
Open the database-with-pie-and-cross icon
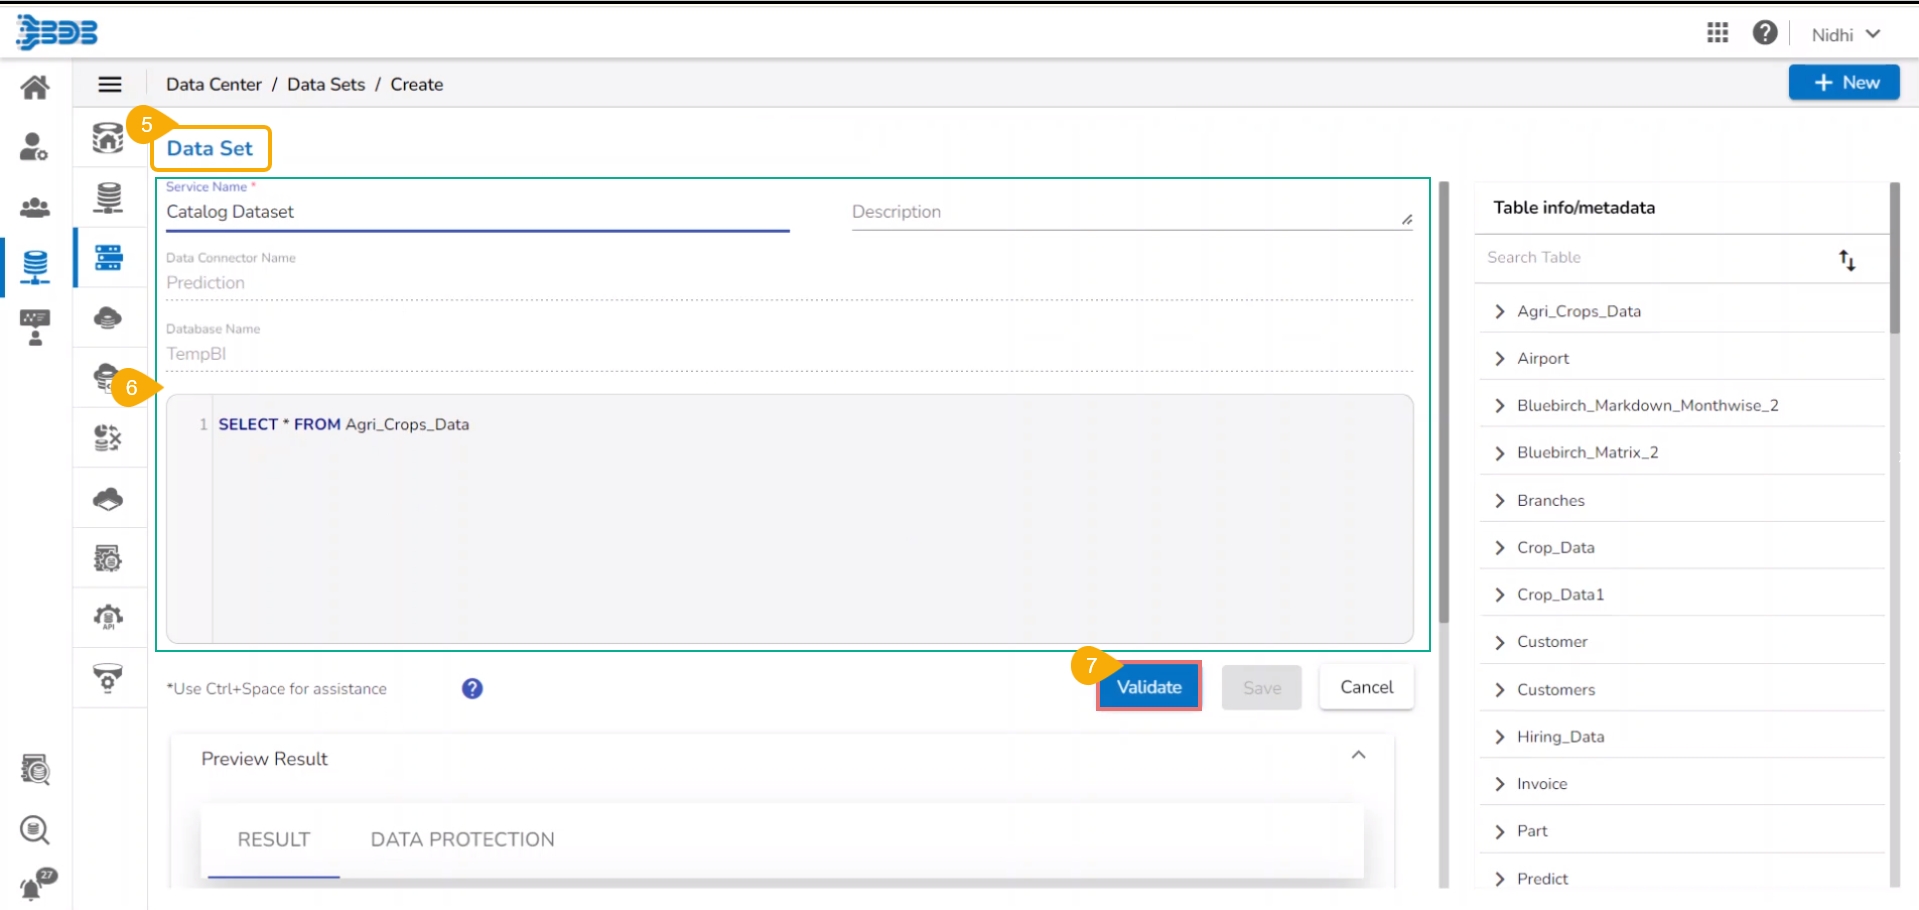(108, 438)
